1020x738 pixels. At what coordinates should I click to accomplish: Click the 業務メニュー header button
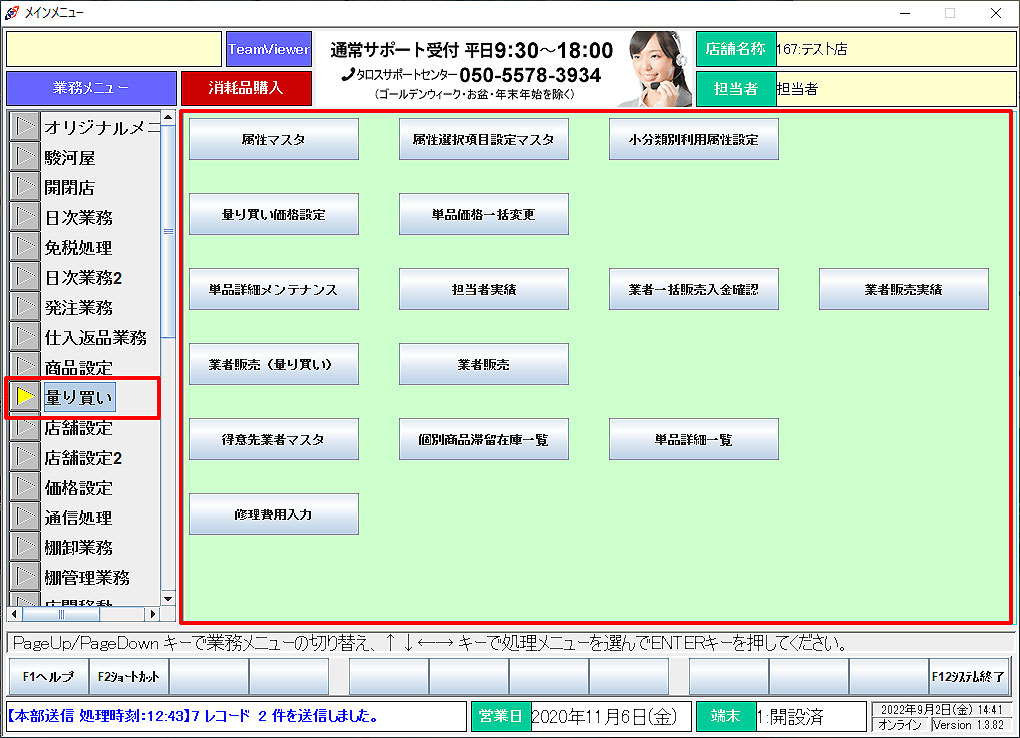pos(90,88)
